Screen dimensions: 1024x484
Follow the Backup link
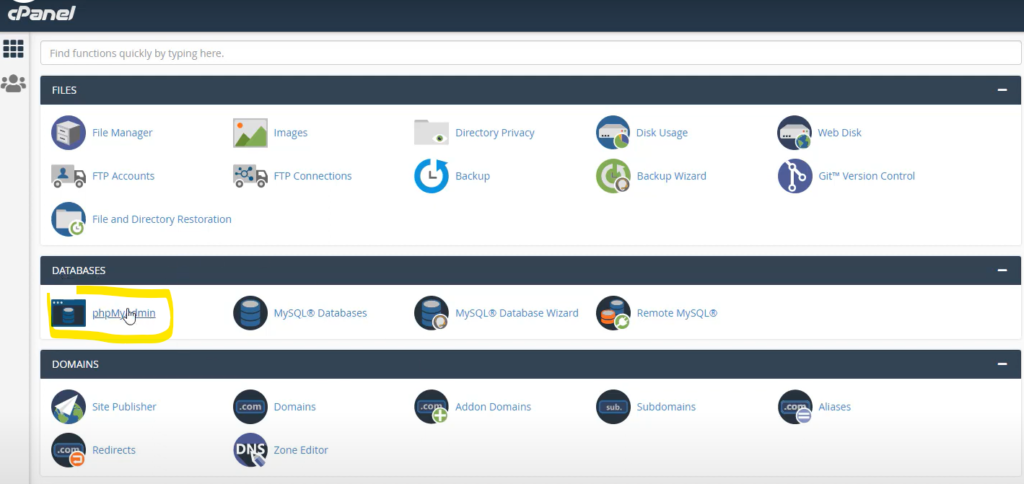(x=472, y=176)
